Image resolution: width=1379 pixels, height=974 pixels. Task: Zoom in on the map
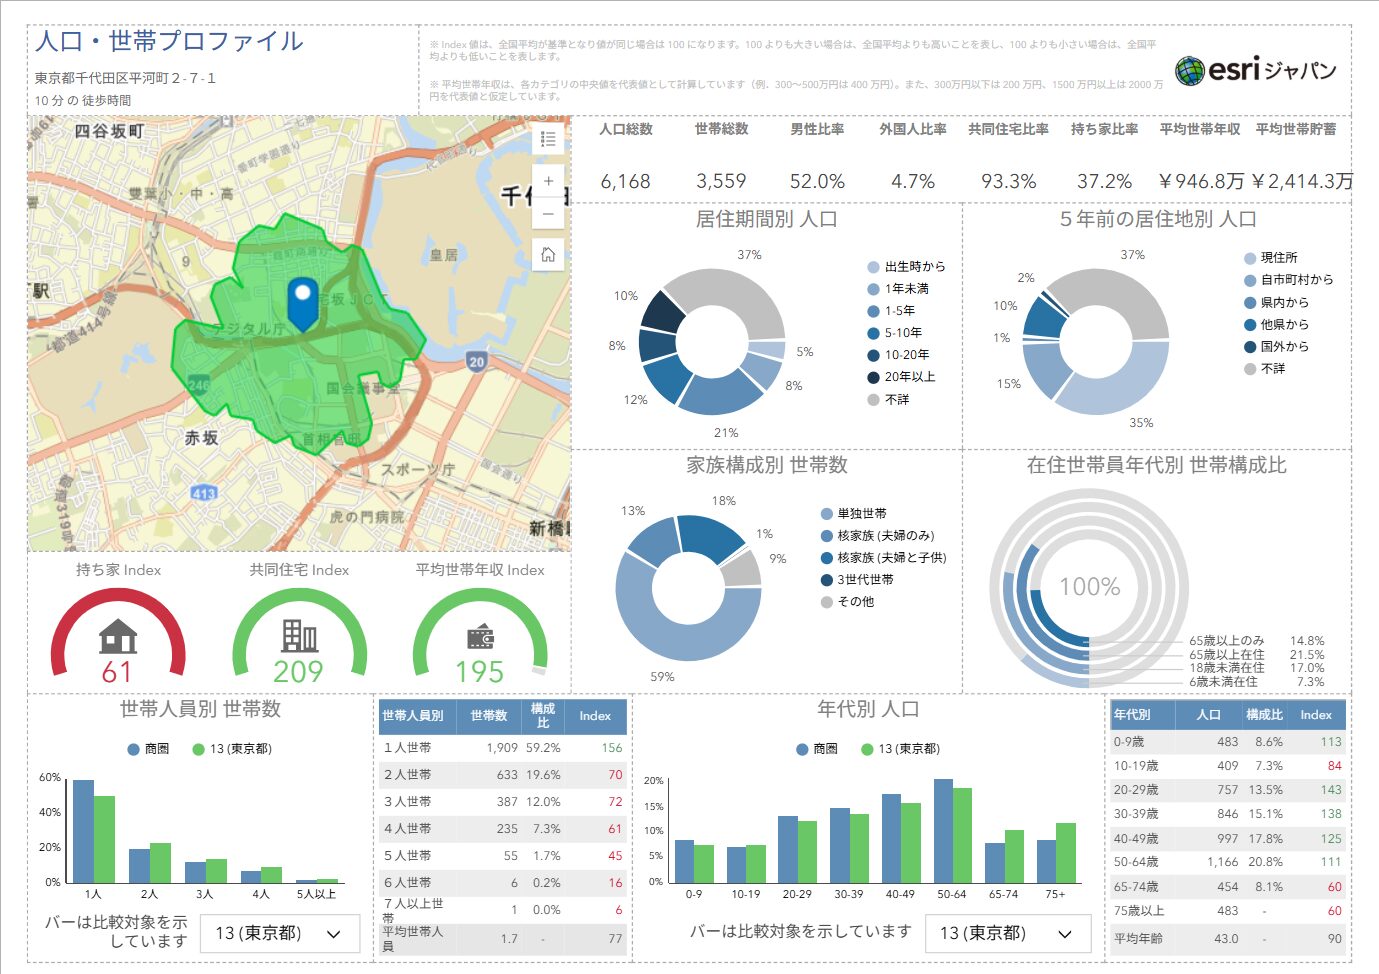click(x=548, y=181)
